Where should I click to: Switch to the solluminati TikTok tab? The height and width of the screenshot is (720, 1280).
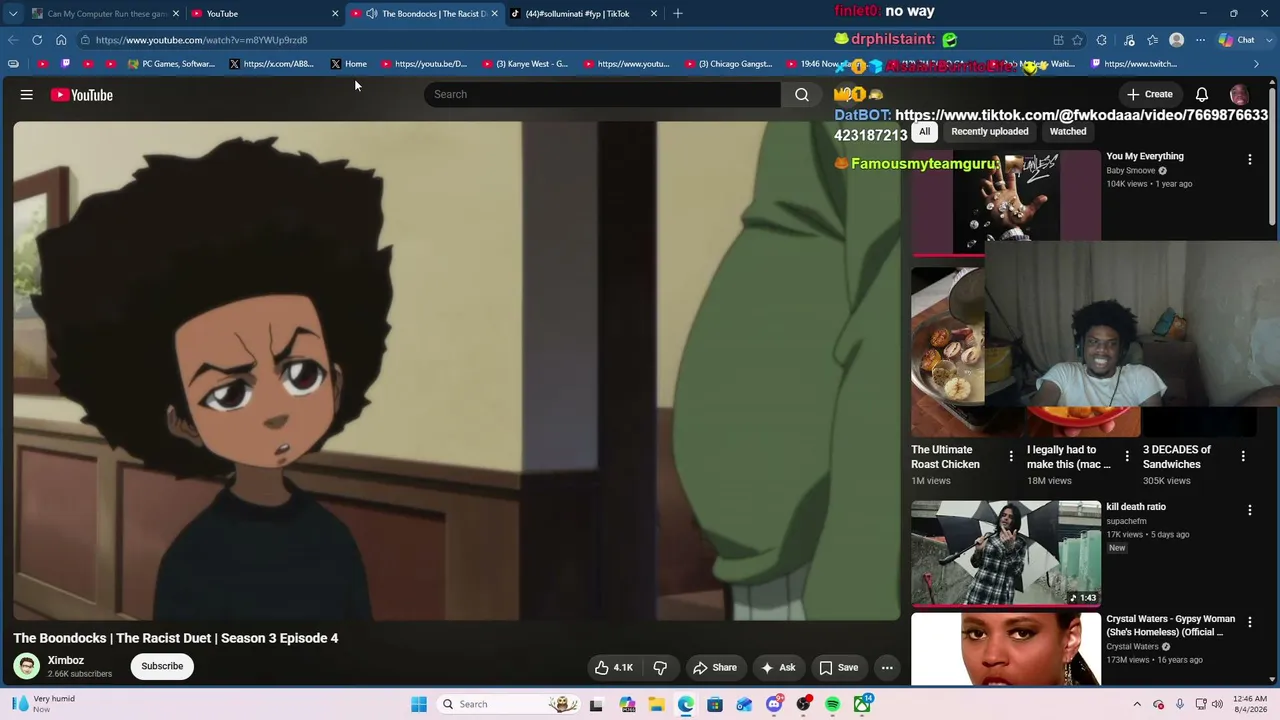click(583, 13)
